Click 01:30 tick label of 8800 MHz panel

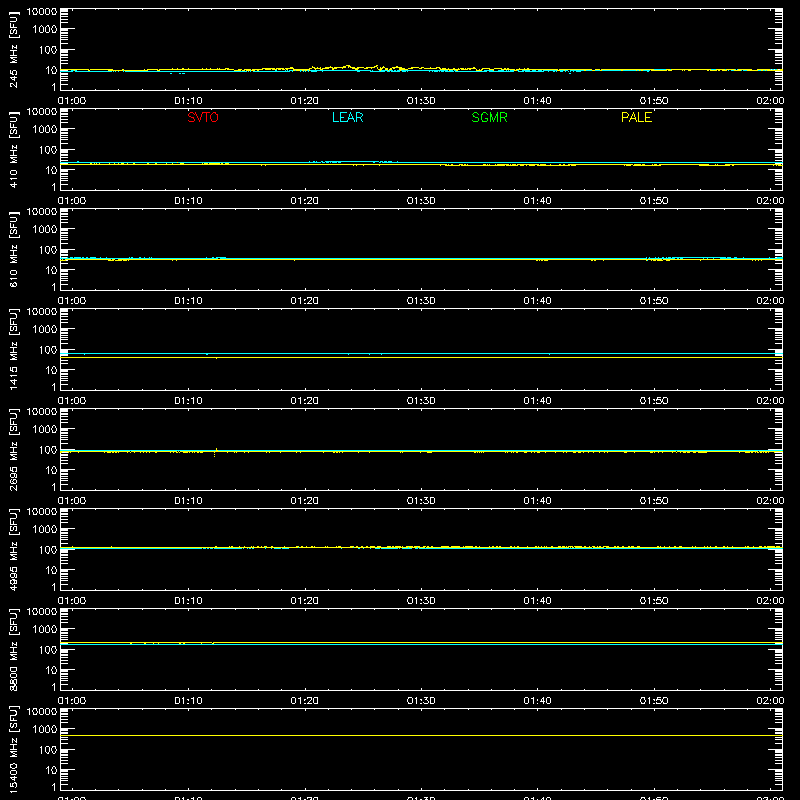421,701
